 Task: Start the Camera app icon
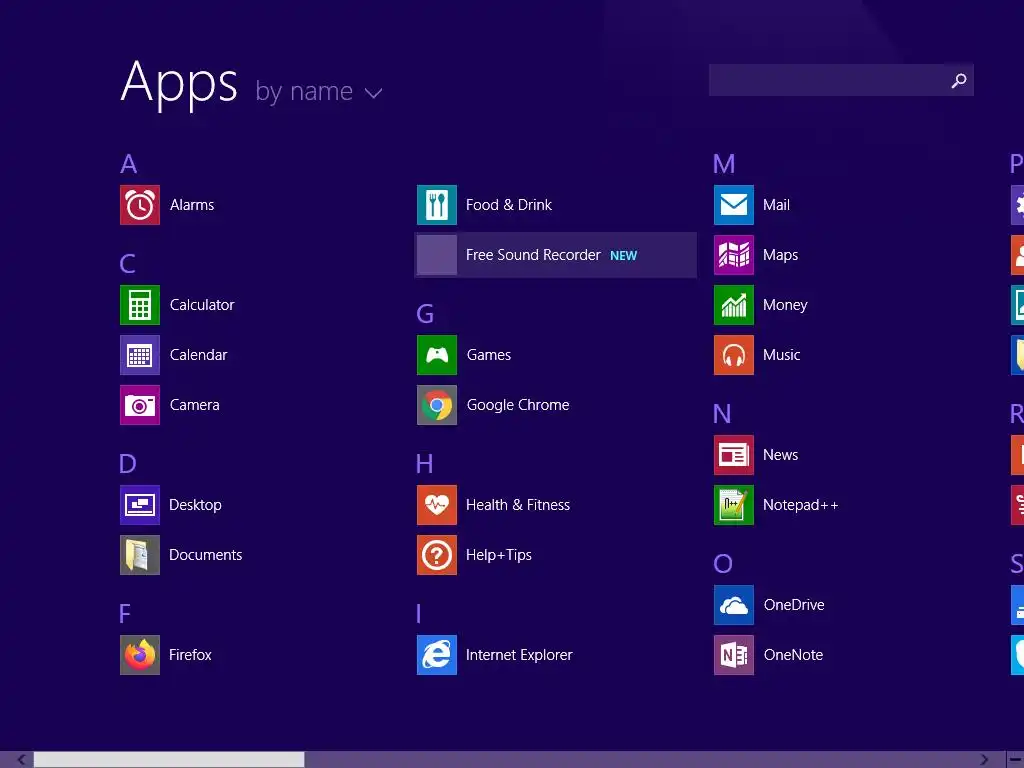(x=140, y=405)
